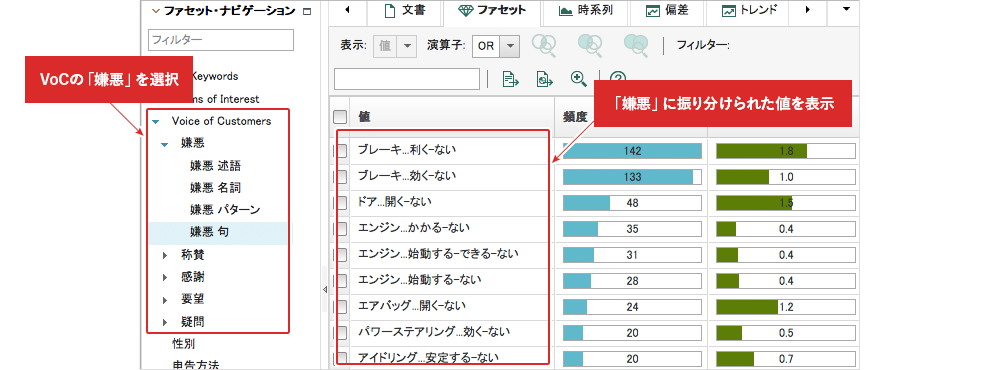
Task: Check the ドア...開く-ない row checkbox
Action: click(342, 203)
